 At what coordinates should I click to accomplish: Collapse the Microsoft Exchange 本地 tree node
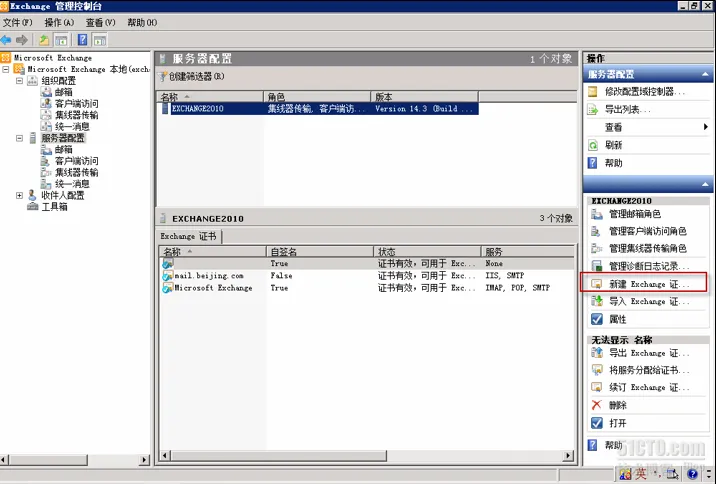click(6, 69)
